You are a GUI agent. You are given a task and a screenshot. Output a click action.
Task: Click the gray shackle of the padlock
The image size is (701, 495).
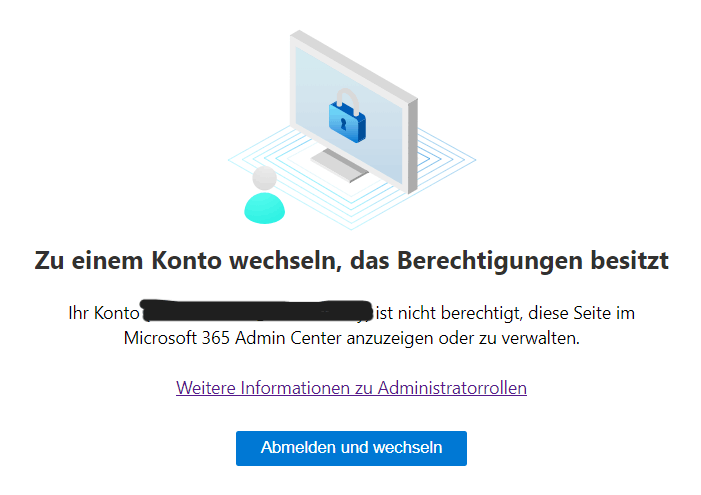(348, 100)
